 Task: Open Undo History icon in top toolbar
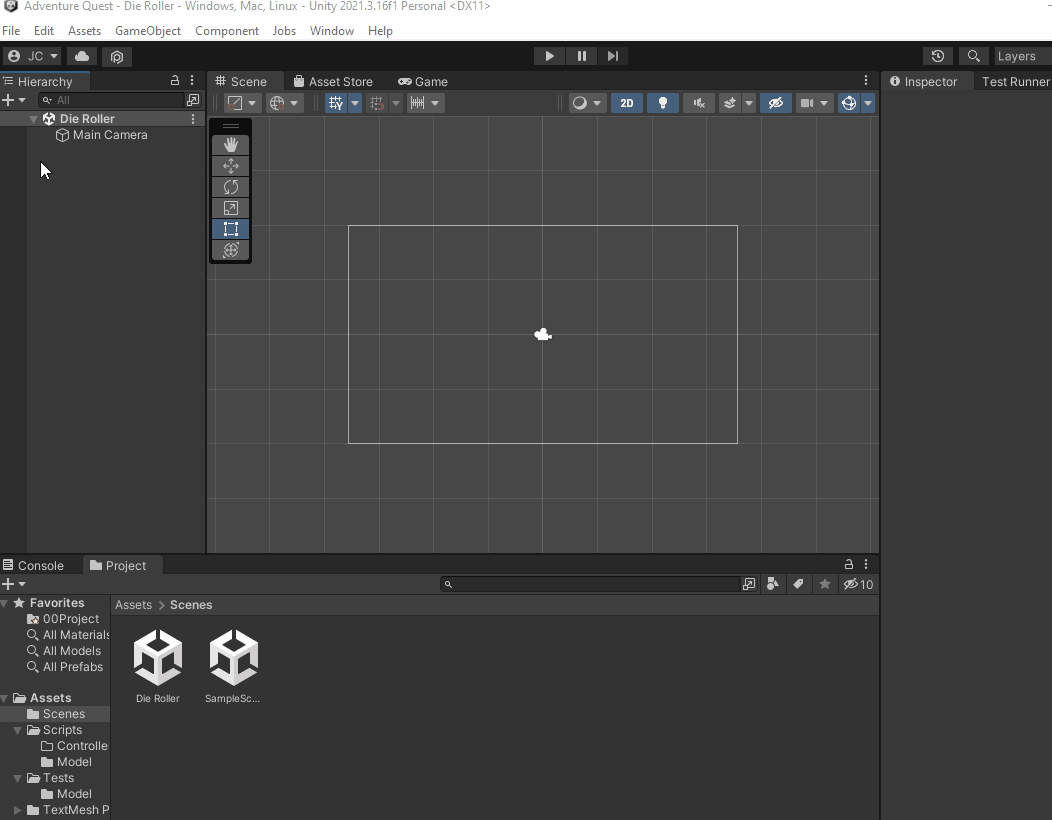pos(938,56)
